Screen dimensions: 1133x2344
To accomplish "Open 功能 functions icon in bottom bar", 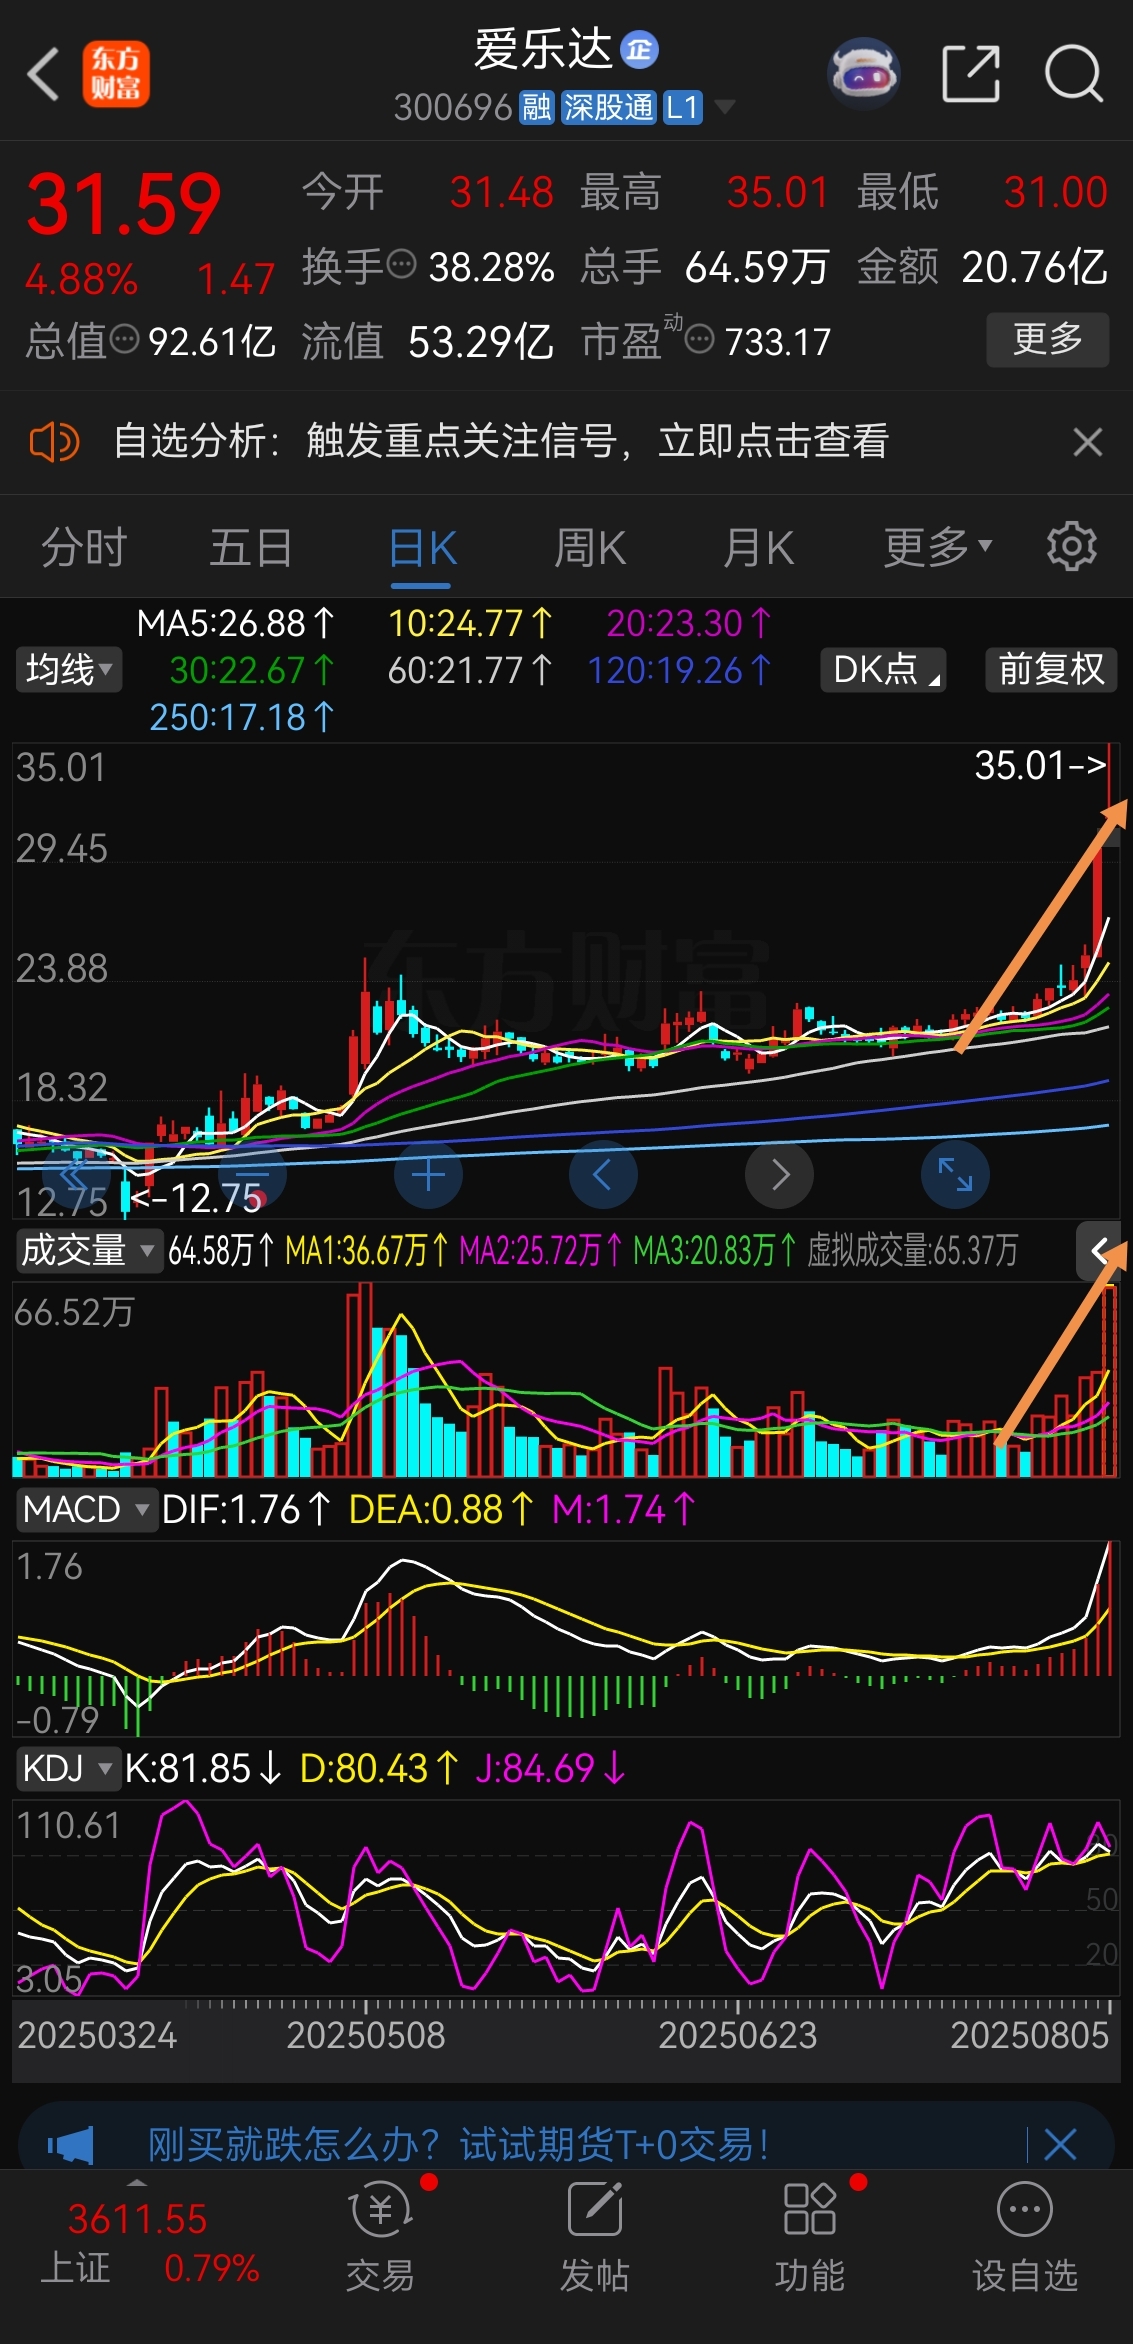I will click(x=810, y=2239).
